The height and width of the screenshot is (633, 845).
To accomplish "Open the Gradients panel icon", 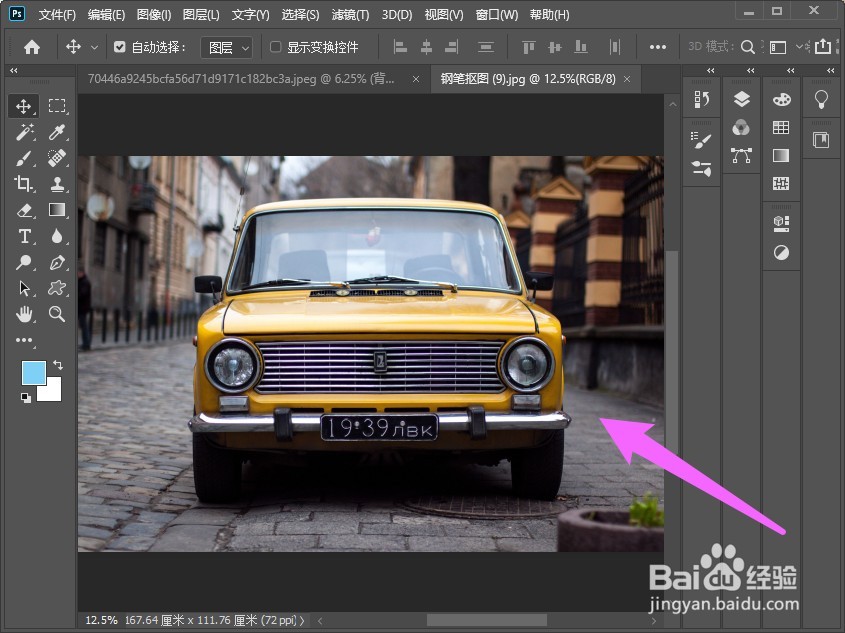I will tap(781, 156).
